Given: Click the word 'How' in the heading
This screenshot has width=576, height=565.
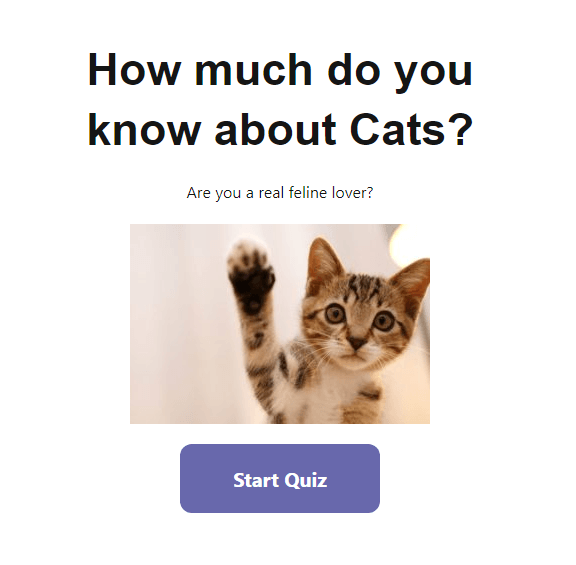Looking at the screenshot, I should point(134,70).
